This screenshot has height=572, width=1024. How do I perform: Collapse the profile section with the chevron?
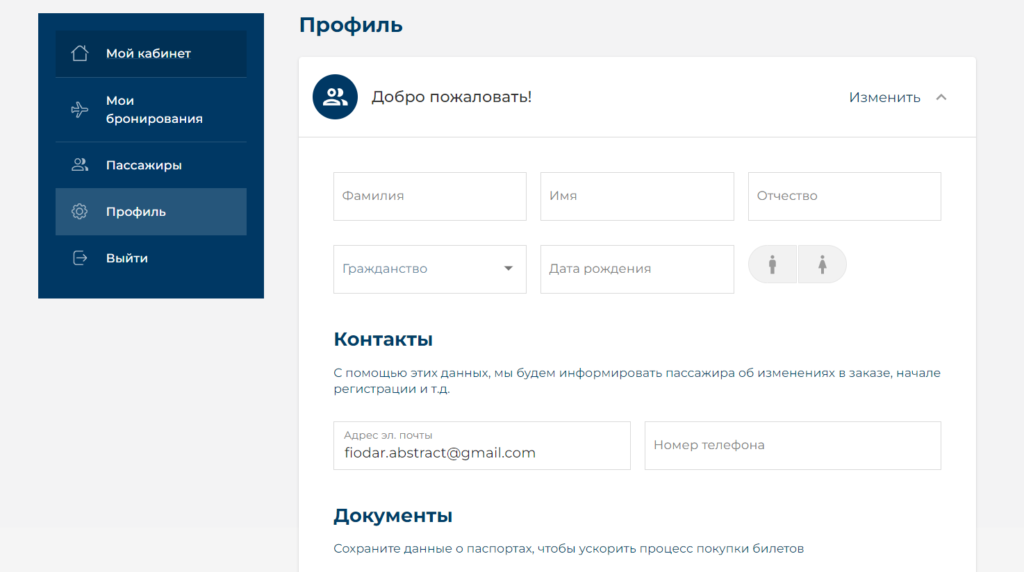coord(940,97)
